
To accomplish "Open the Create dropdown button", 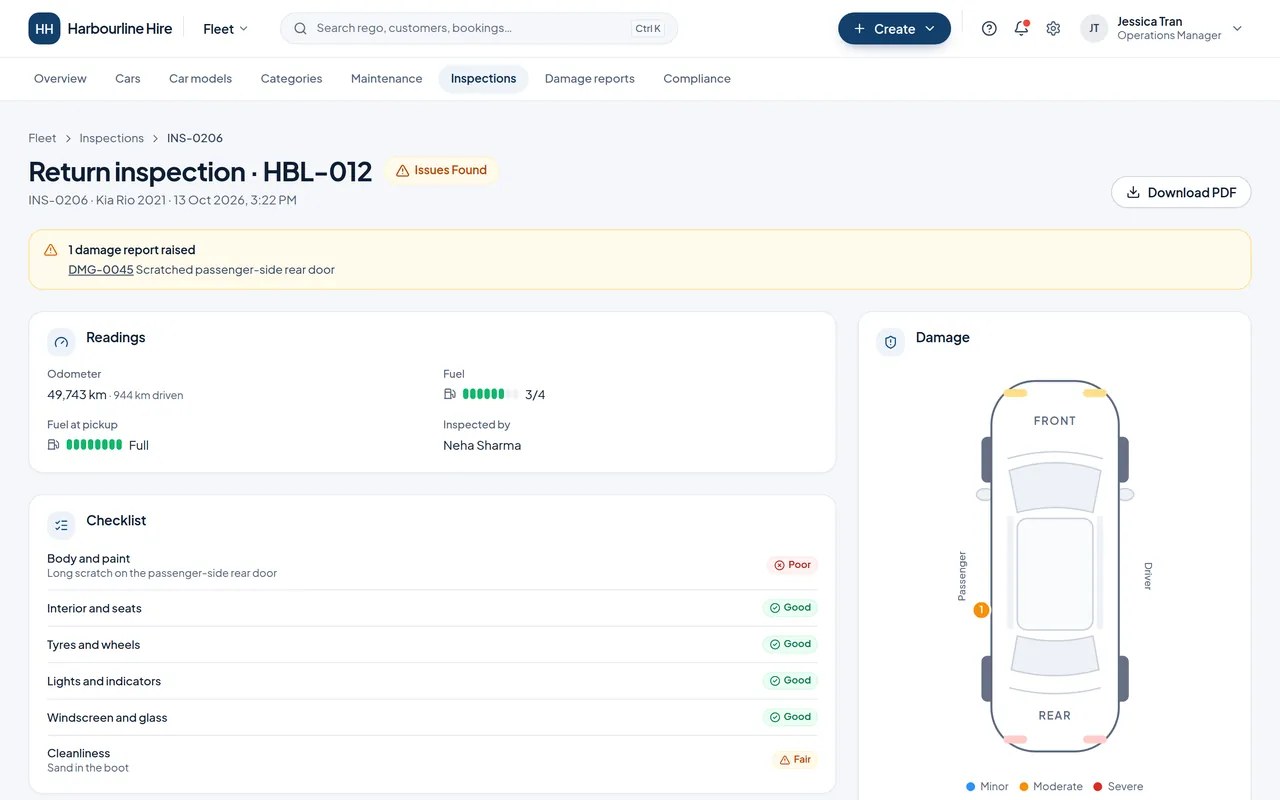I will point(894,29).
